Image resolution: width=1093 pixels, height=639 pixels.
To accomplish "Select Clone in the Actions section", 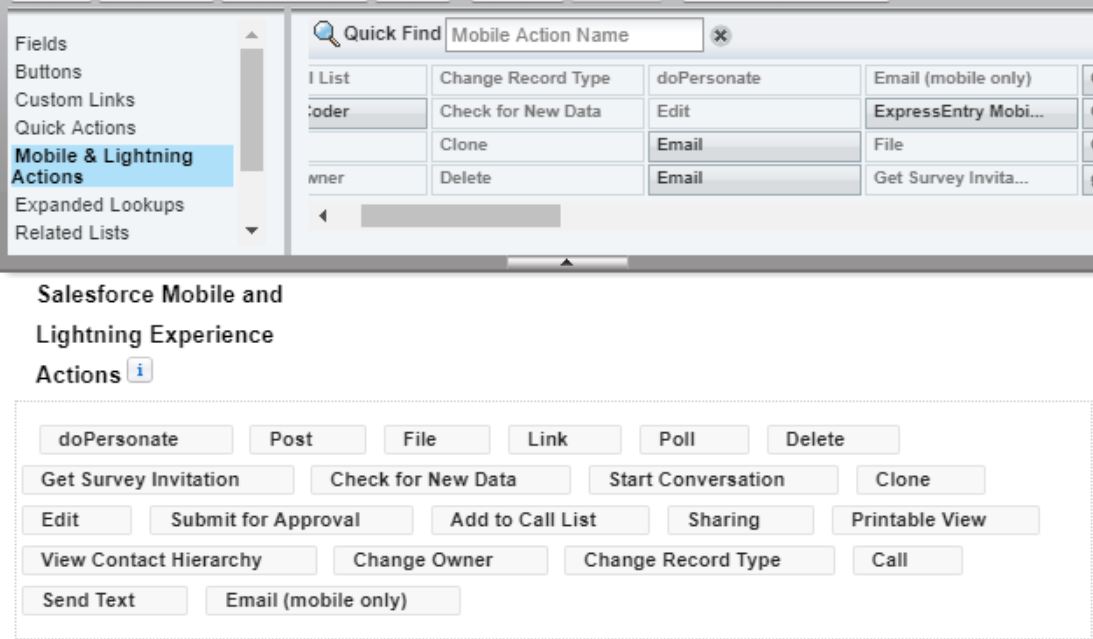I will (921, 480).
